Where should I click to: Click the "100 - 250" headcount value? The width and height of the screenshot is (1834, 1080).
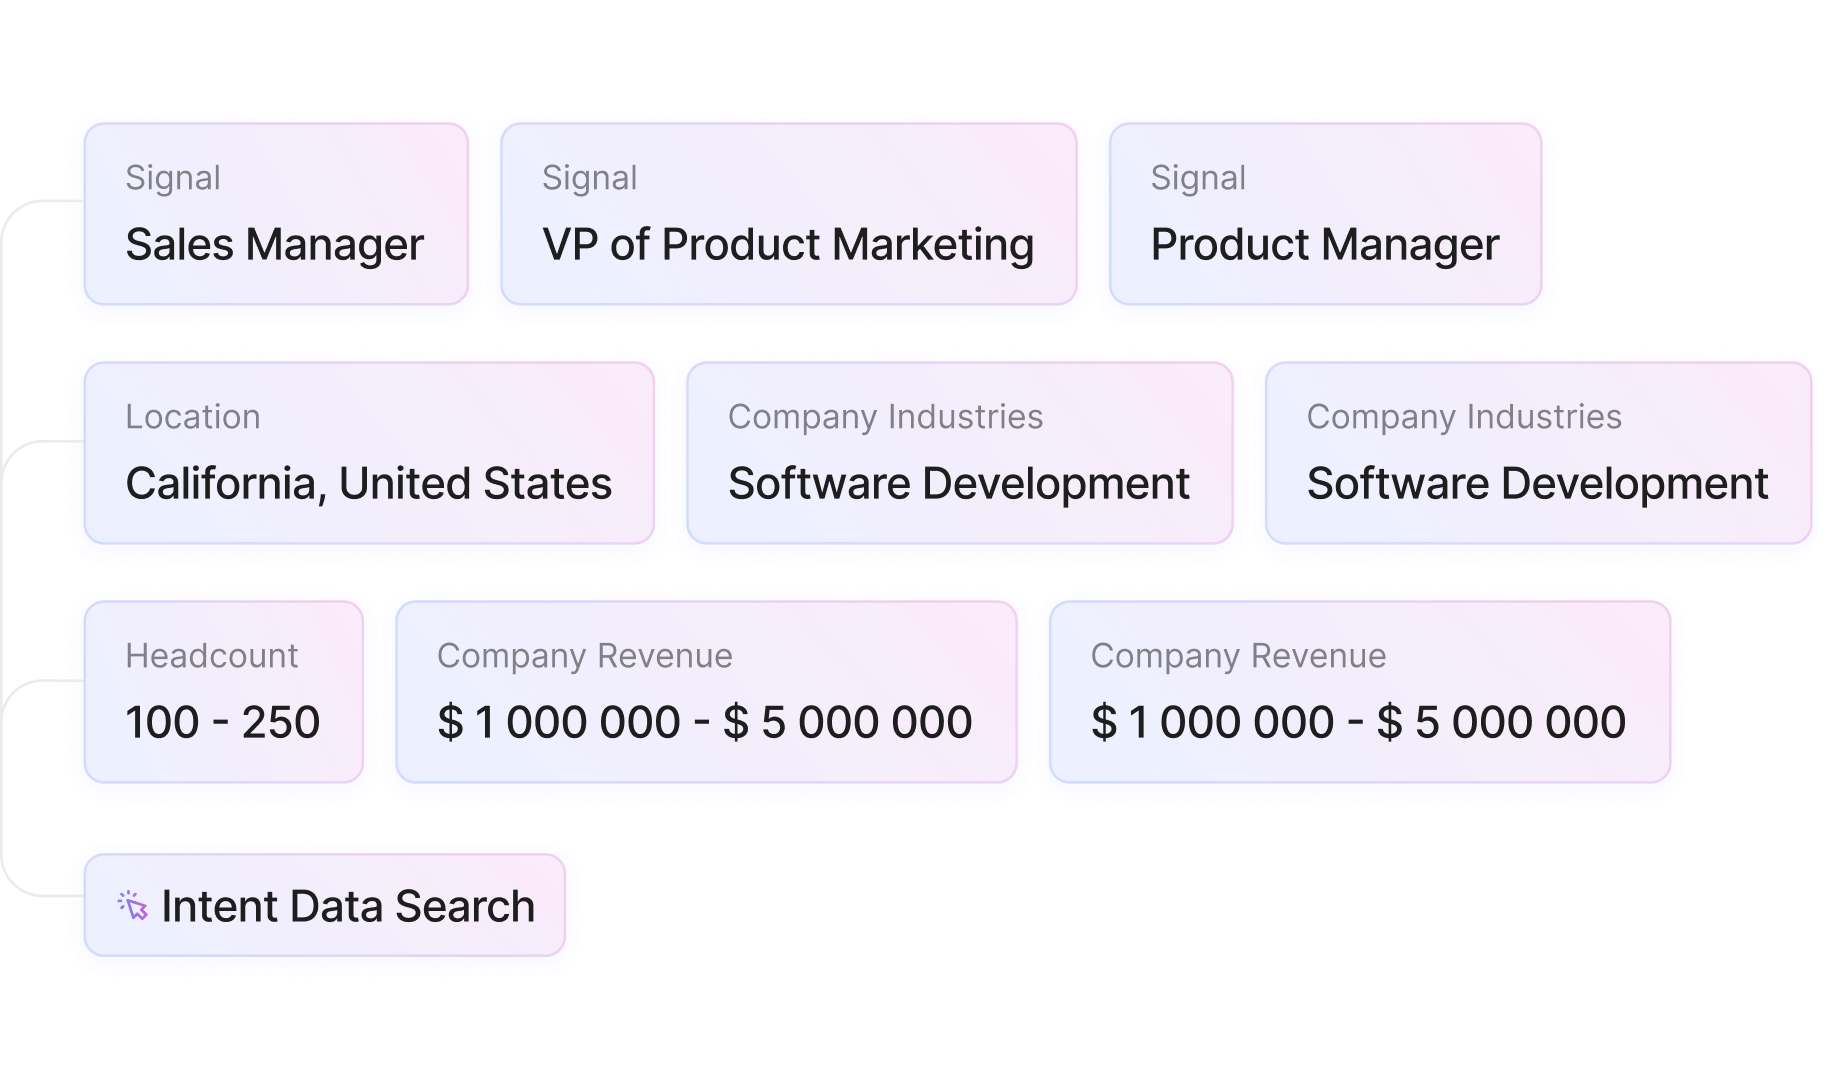223,722
